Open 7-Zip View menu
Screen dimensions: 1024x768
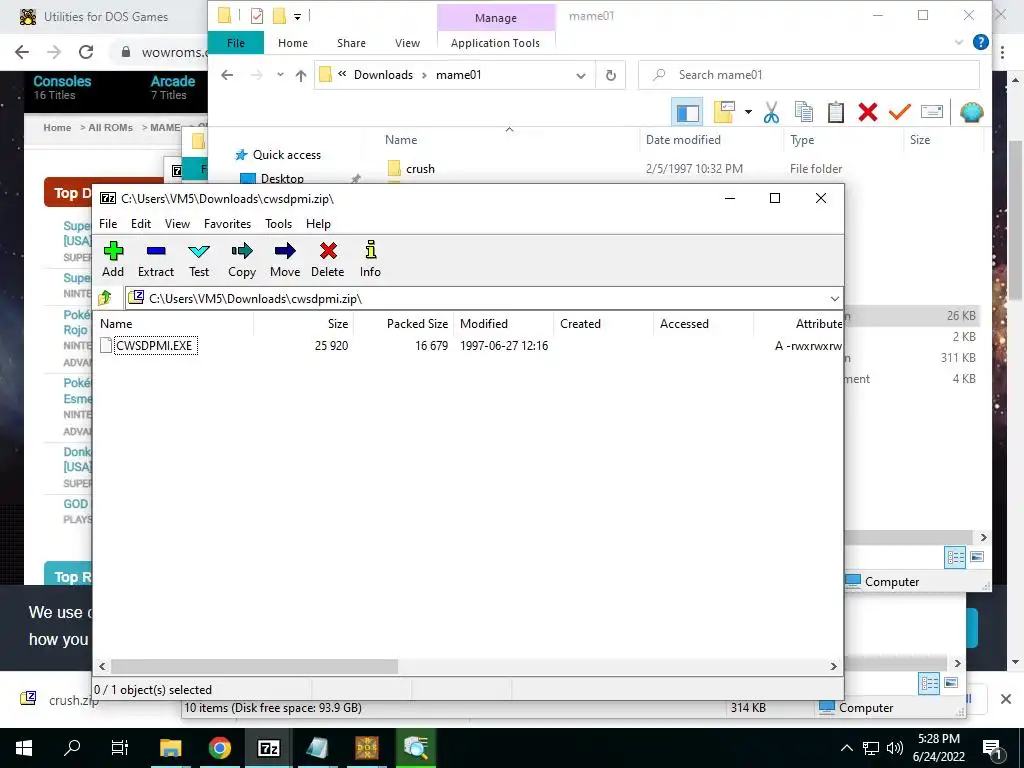[177, 223]
